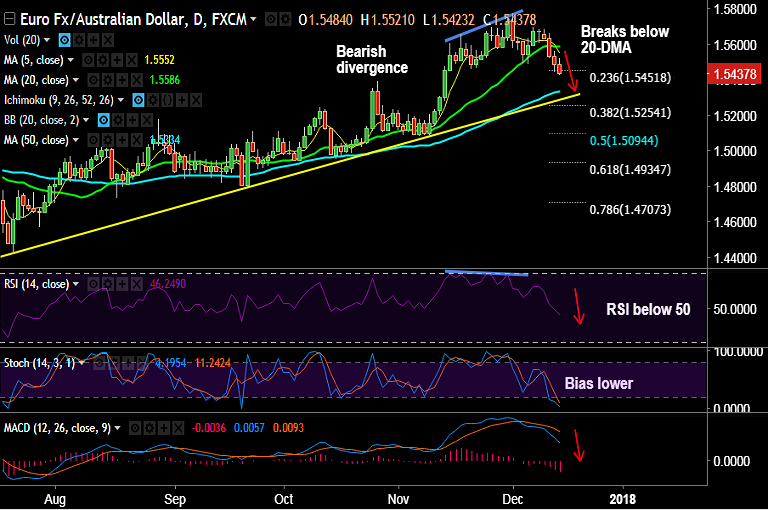This screenshot has width=768, height=510.
Task: Remove the MA (50, close) indicator
Action: (x=137, y=140)
